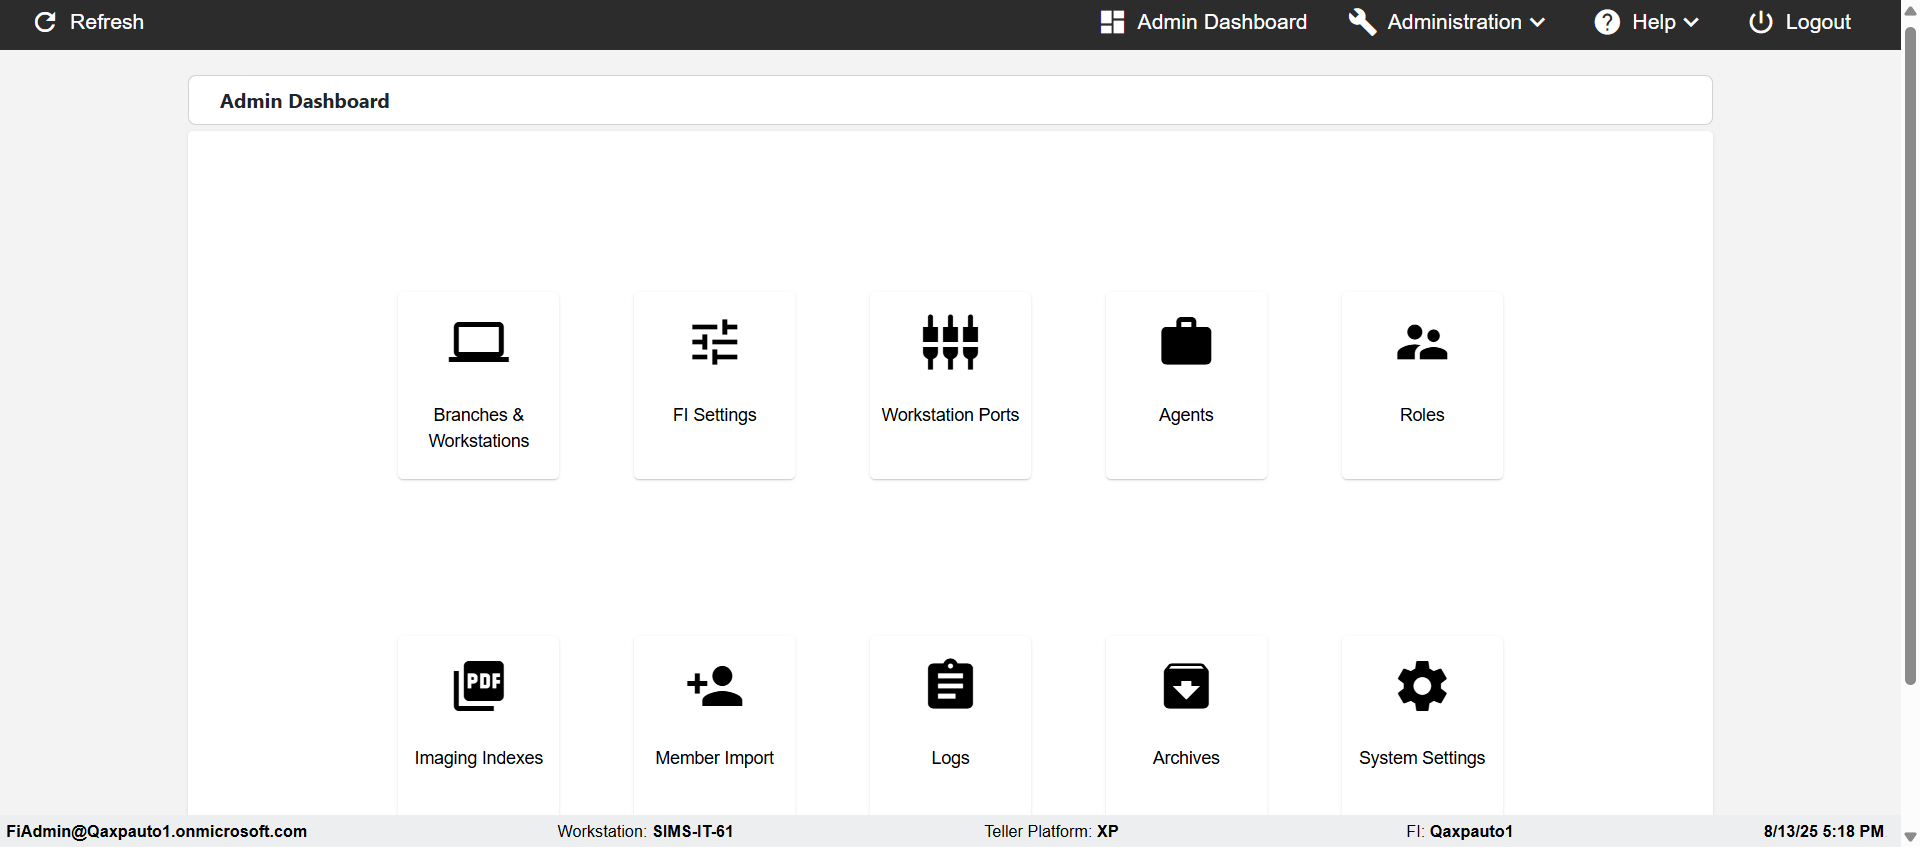Open the Administration menu label

point(1454,22)
